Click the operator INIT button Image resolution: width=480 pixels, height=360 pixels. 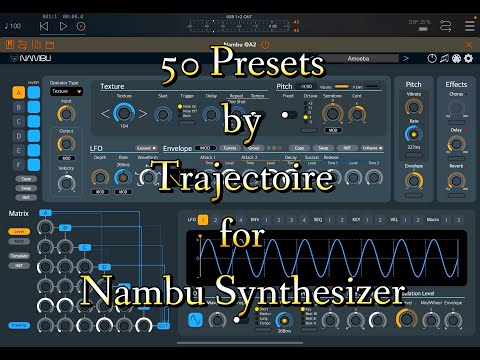(x=26, y=197)
